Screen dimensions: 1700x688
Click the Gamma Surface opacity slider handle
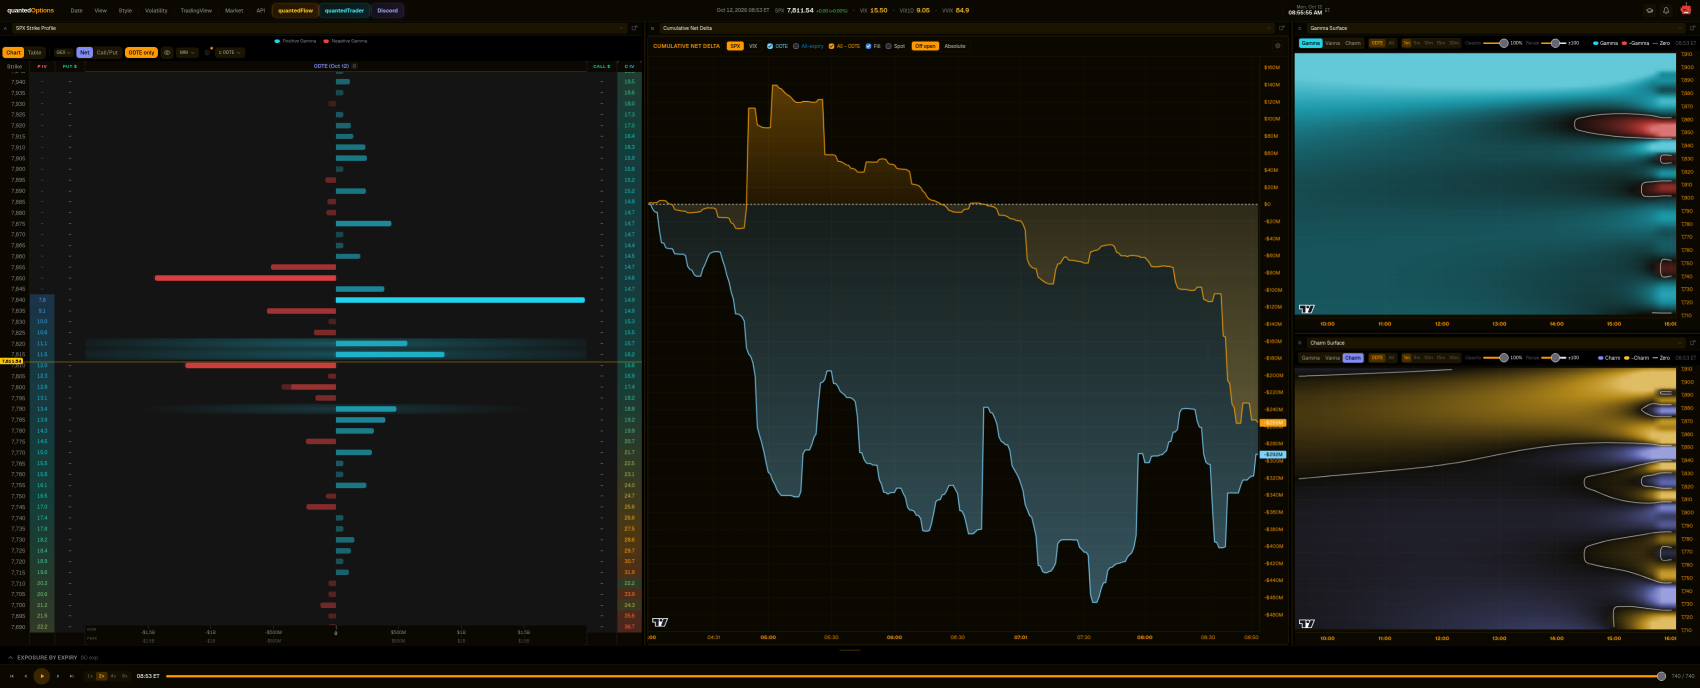1503,43
